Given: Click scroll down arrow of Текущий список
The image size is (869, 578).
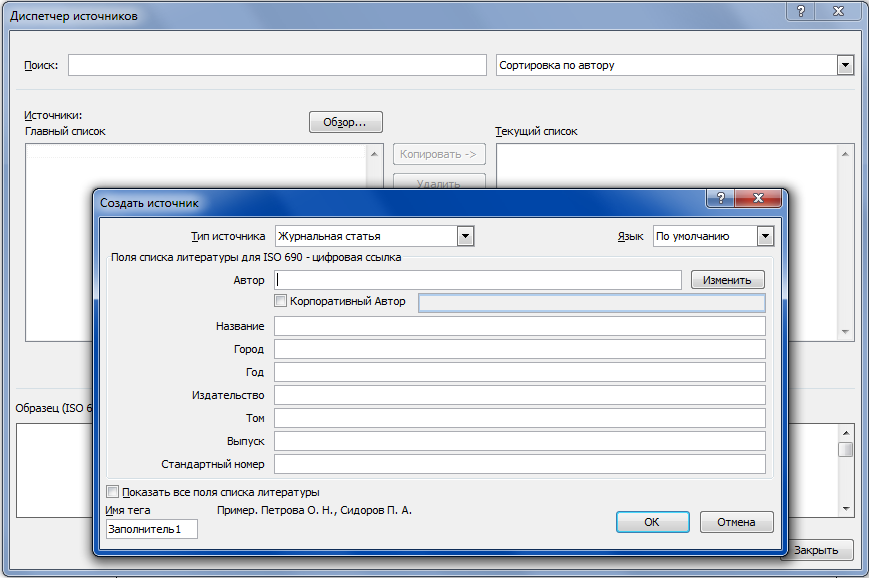Looking at the screenshot, I should (845, 332).
